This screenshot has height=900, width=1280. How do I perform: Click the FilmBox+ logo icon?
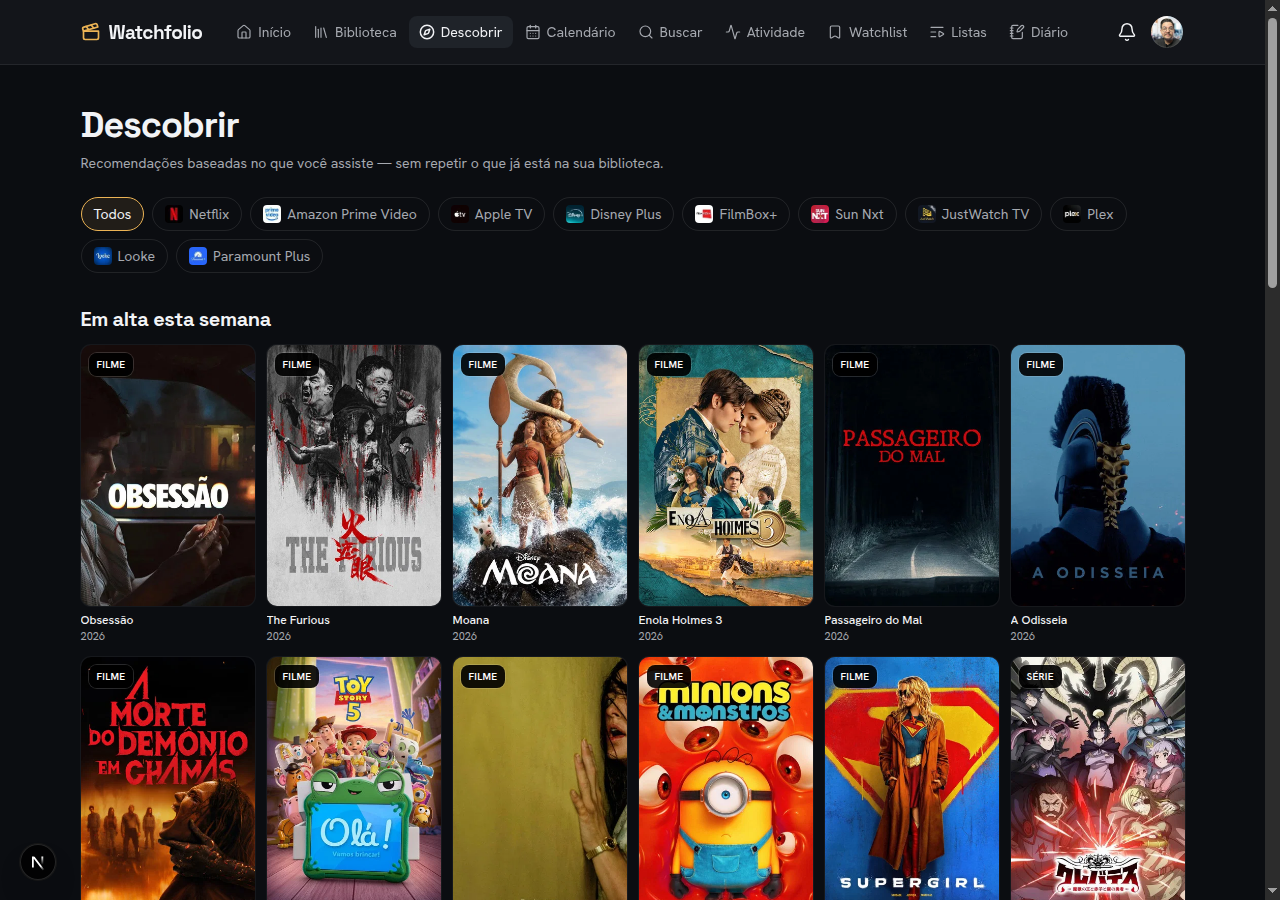pos(704,214)
